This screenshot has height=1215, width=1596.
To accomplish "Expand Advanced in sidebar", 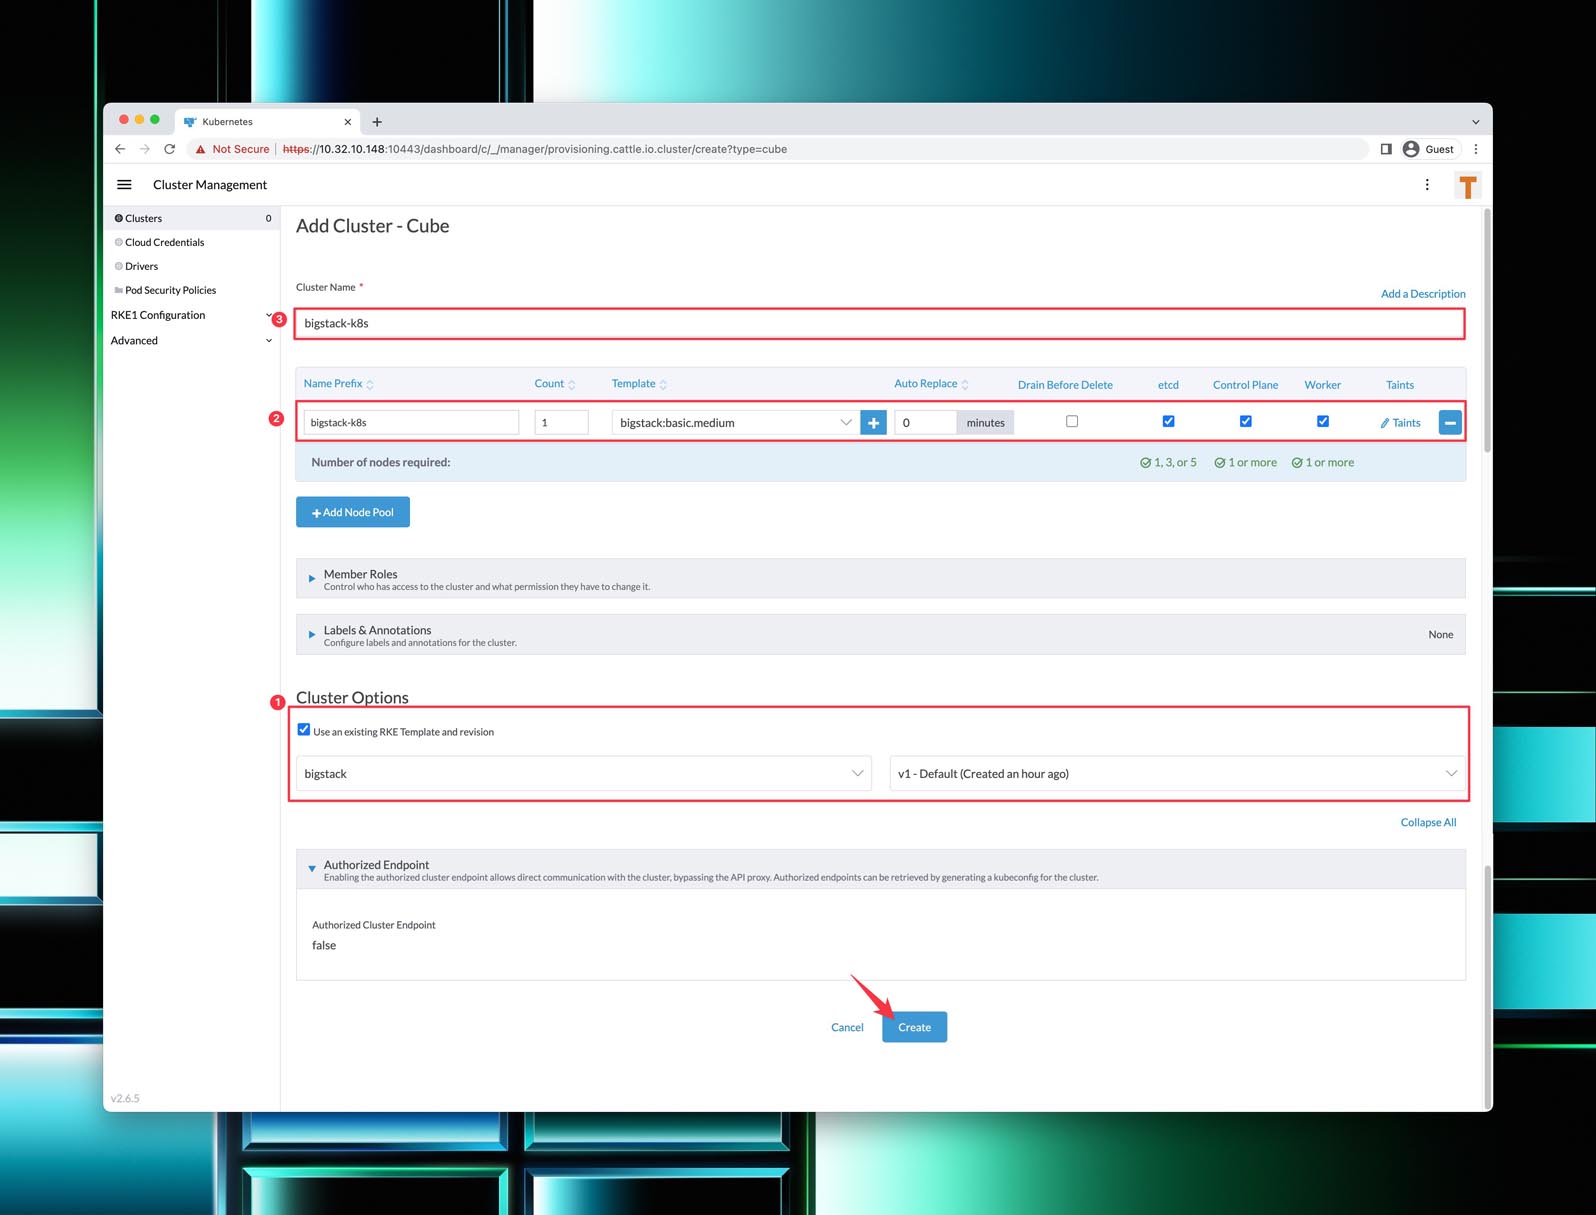I will [x=191, y=341].
